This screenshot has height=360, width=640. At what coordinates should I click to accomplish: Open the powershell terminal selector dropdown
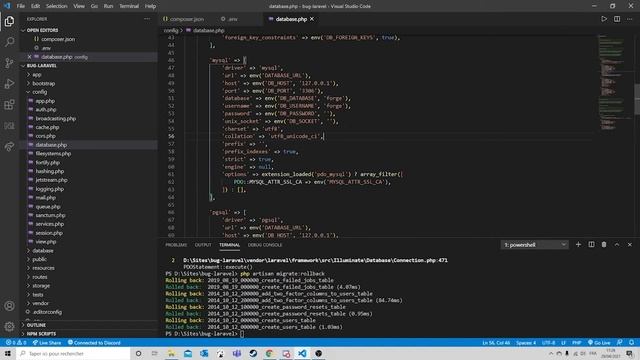(534, 244)
